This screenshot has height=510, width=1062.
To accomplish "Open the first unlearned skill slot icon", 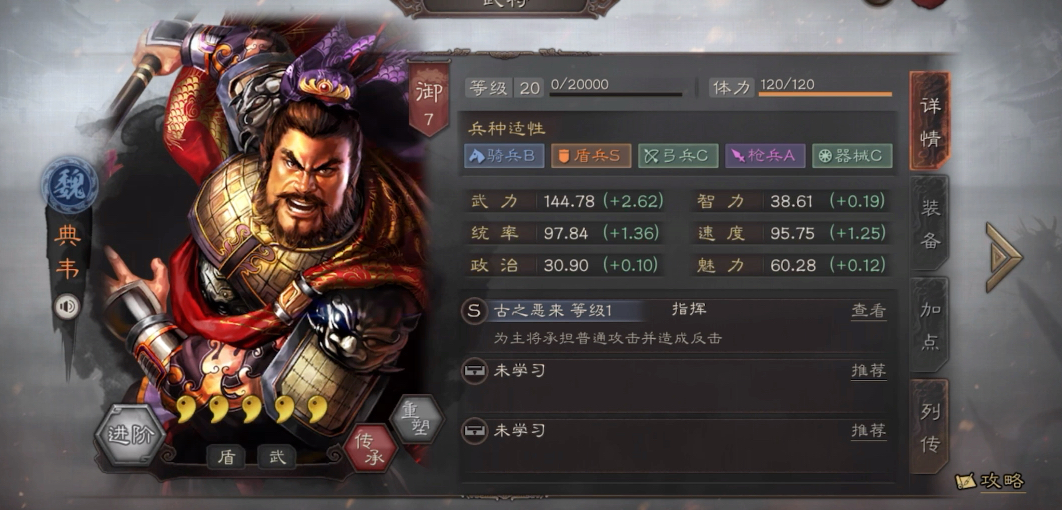I will [x=474, y=370].
